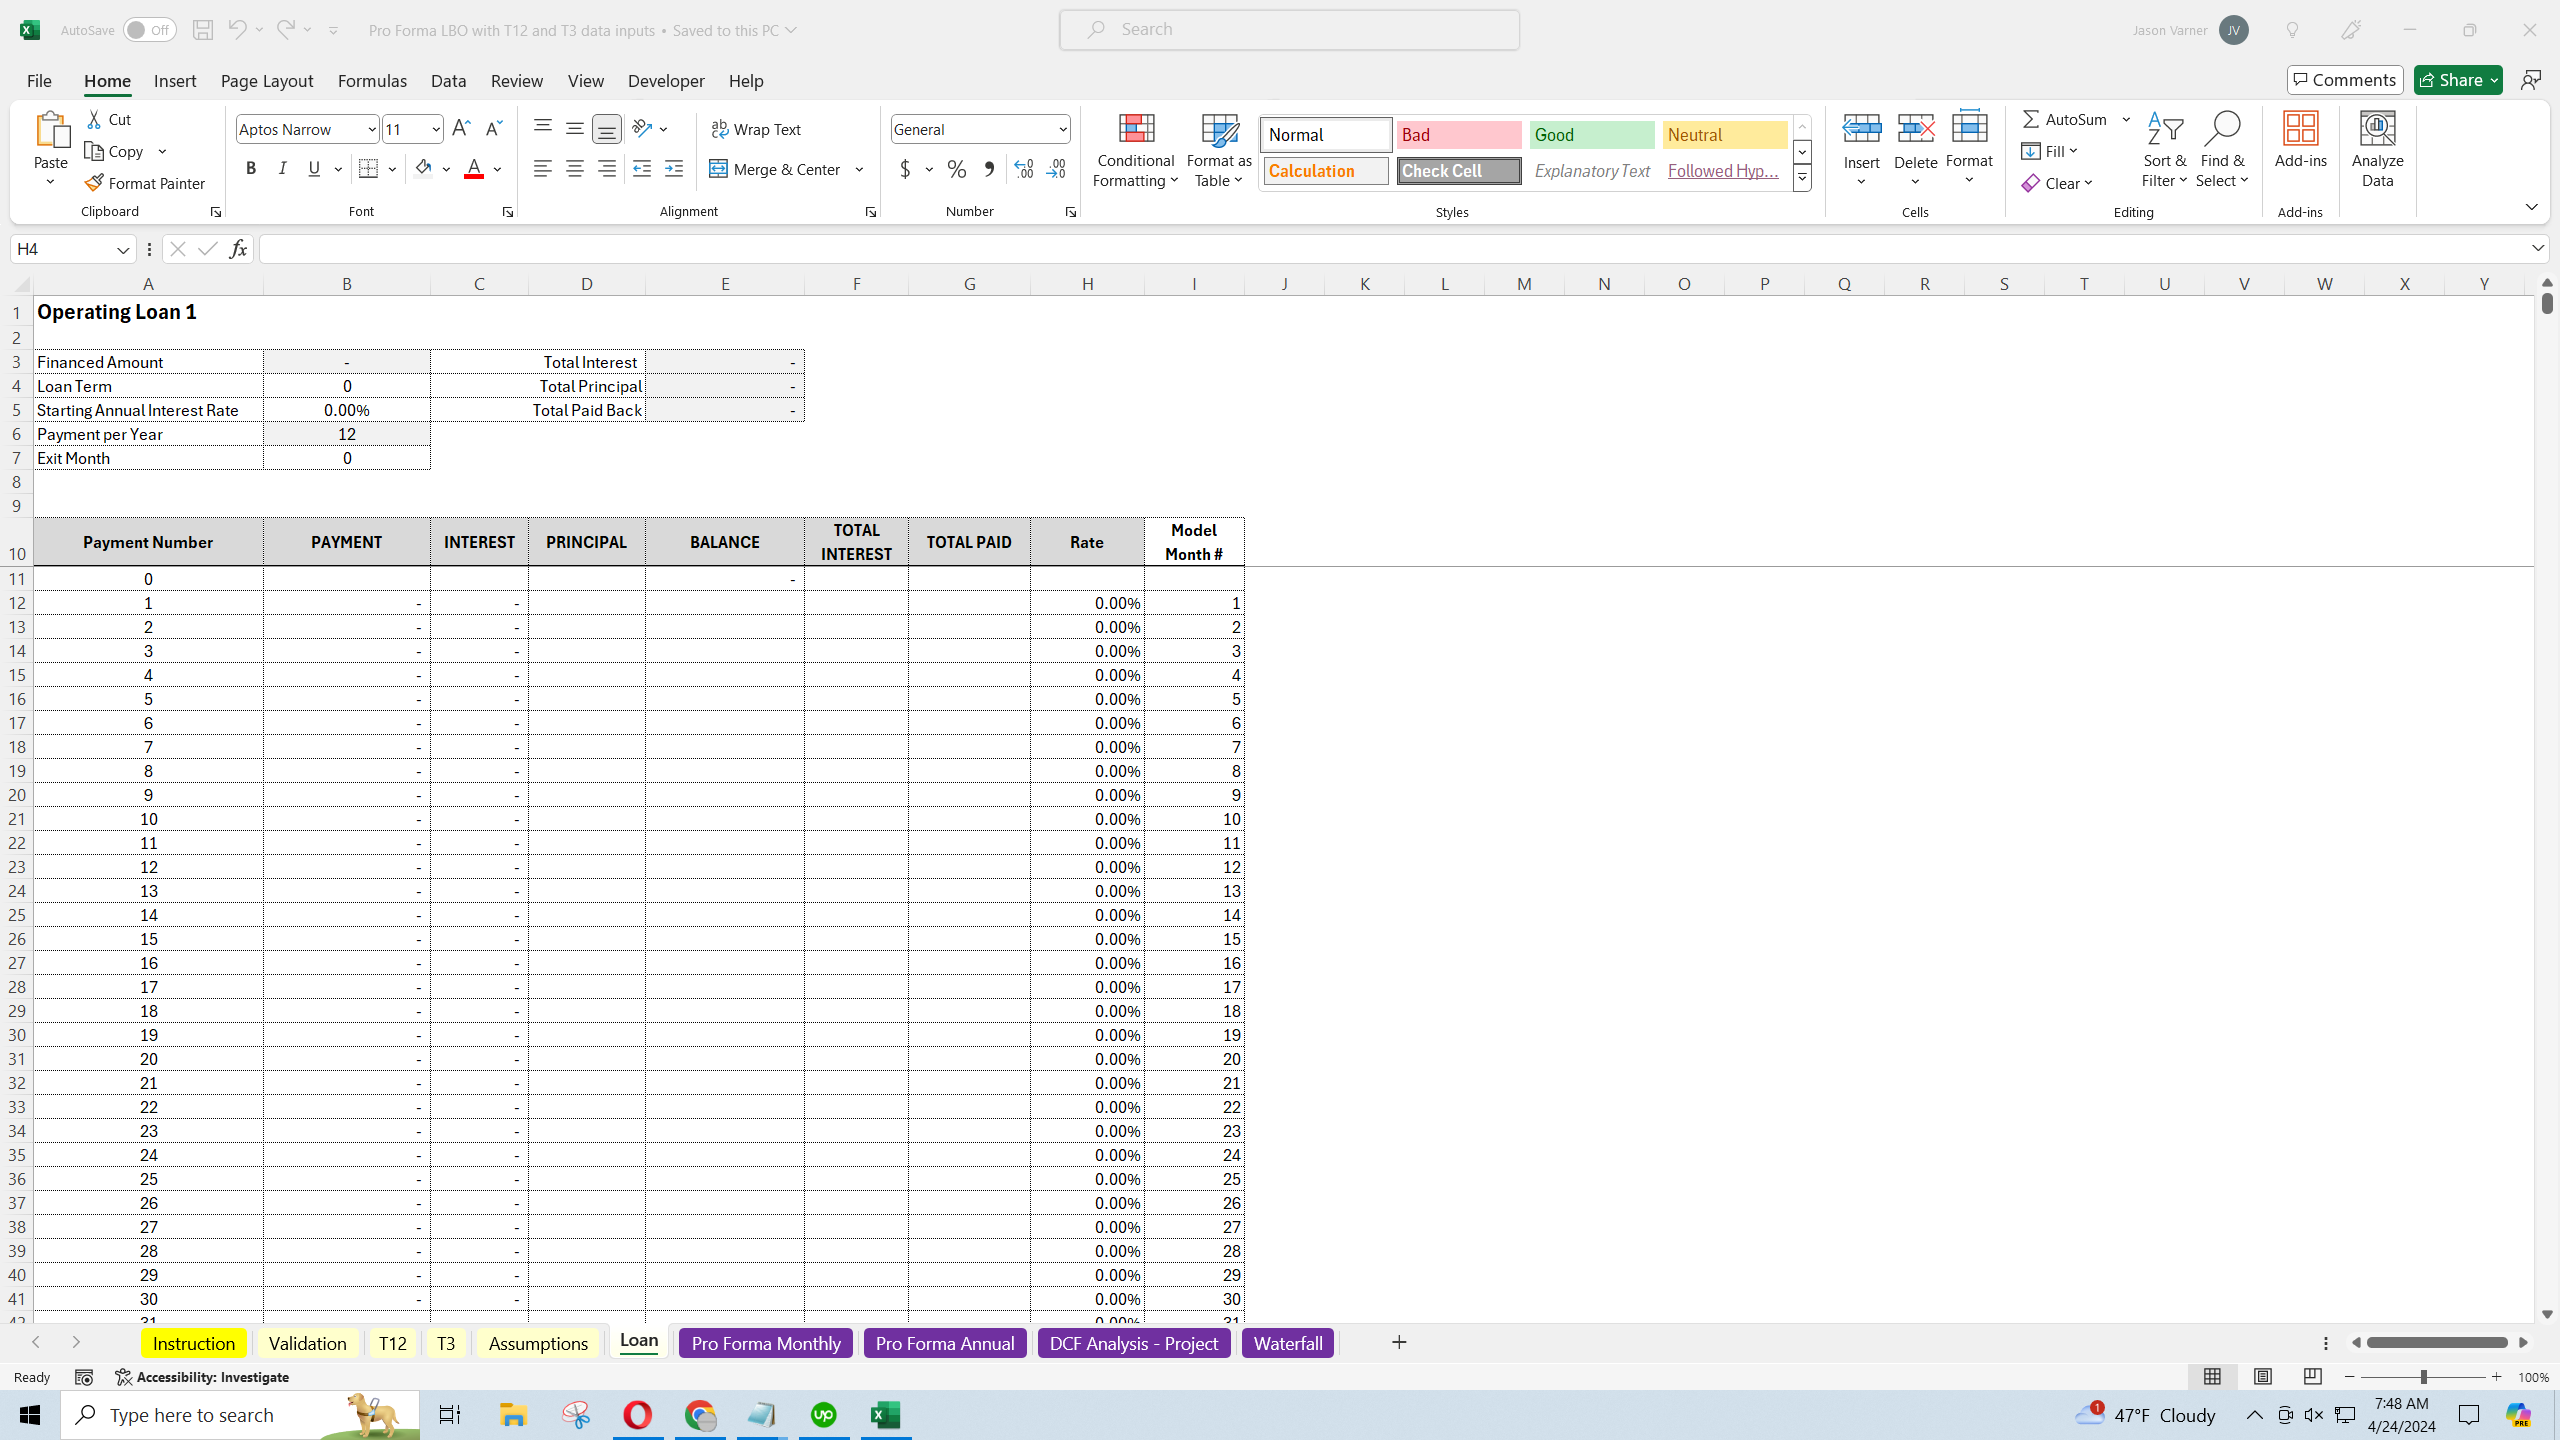
Task: Click the Insert Function fx icon
Action: pos(238,249)
